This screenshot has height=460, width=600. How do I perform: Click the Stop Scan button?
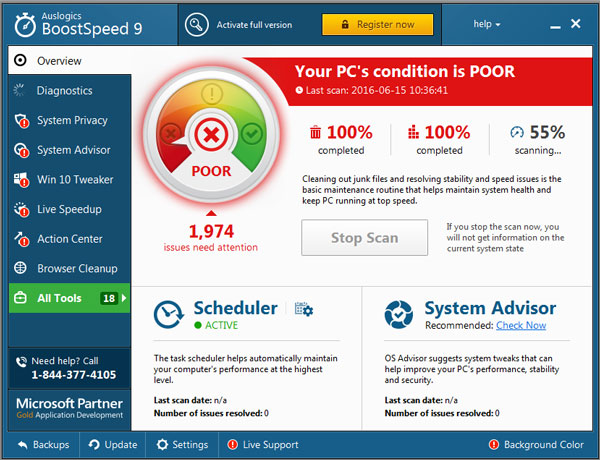coord(364,237)
